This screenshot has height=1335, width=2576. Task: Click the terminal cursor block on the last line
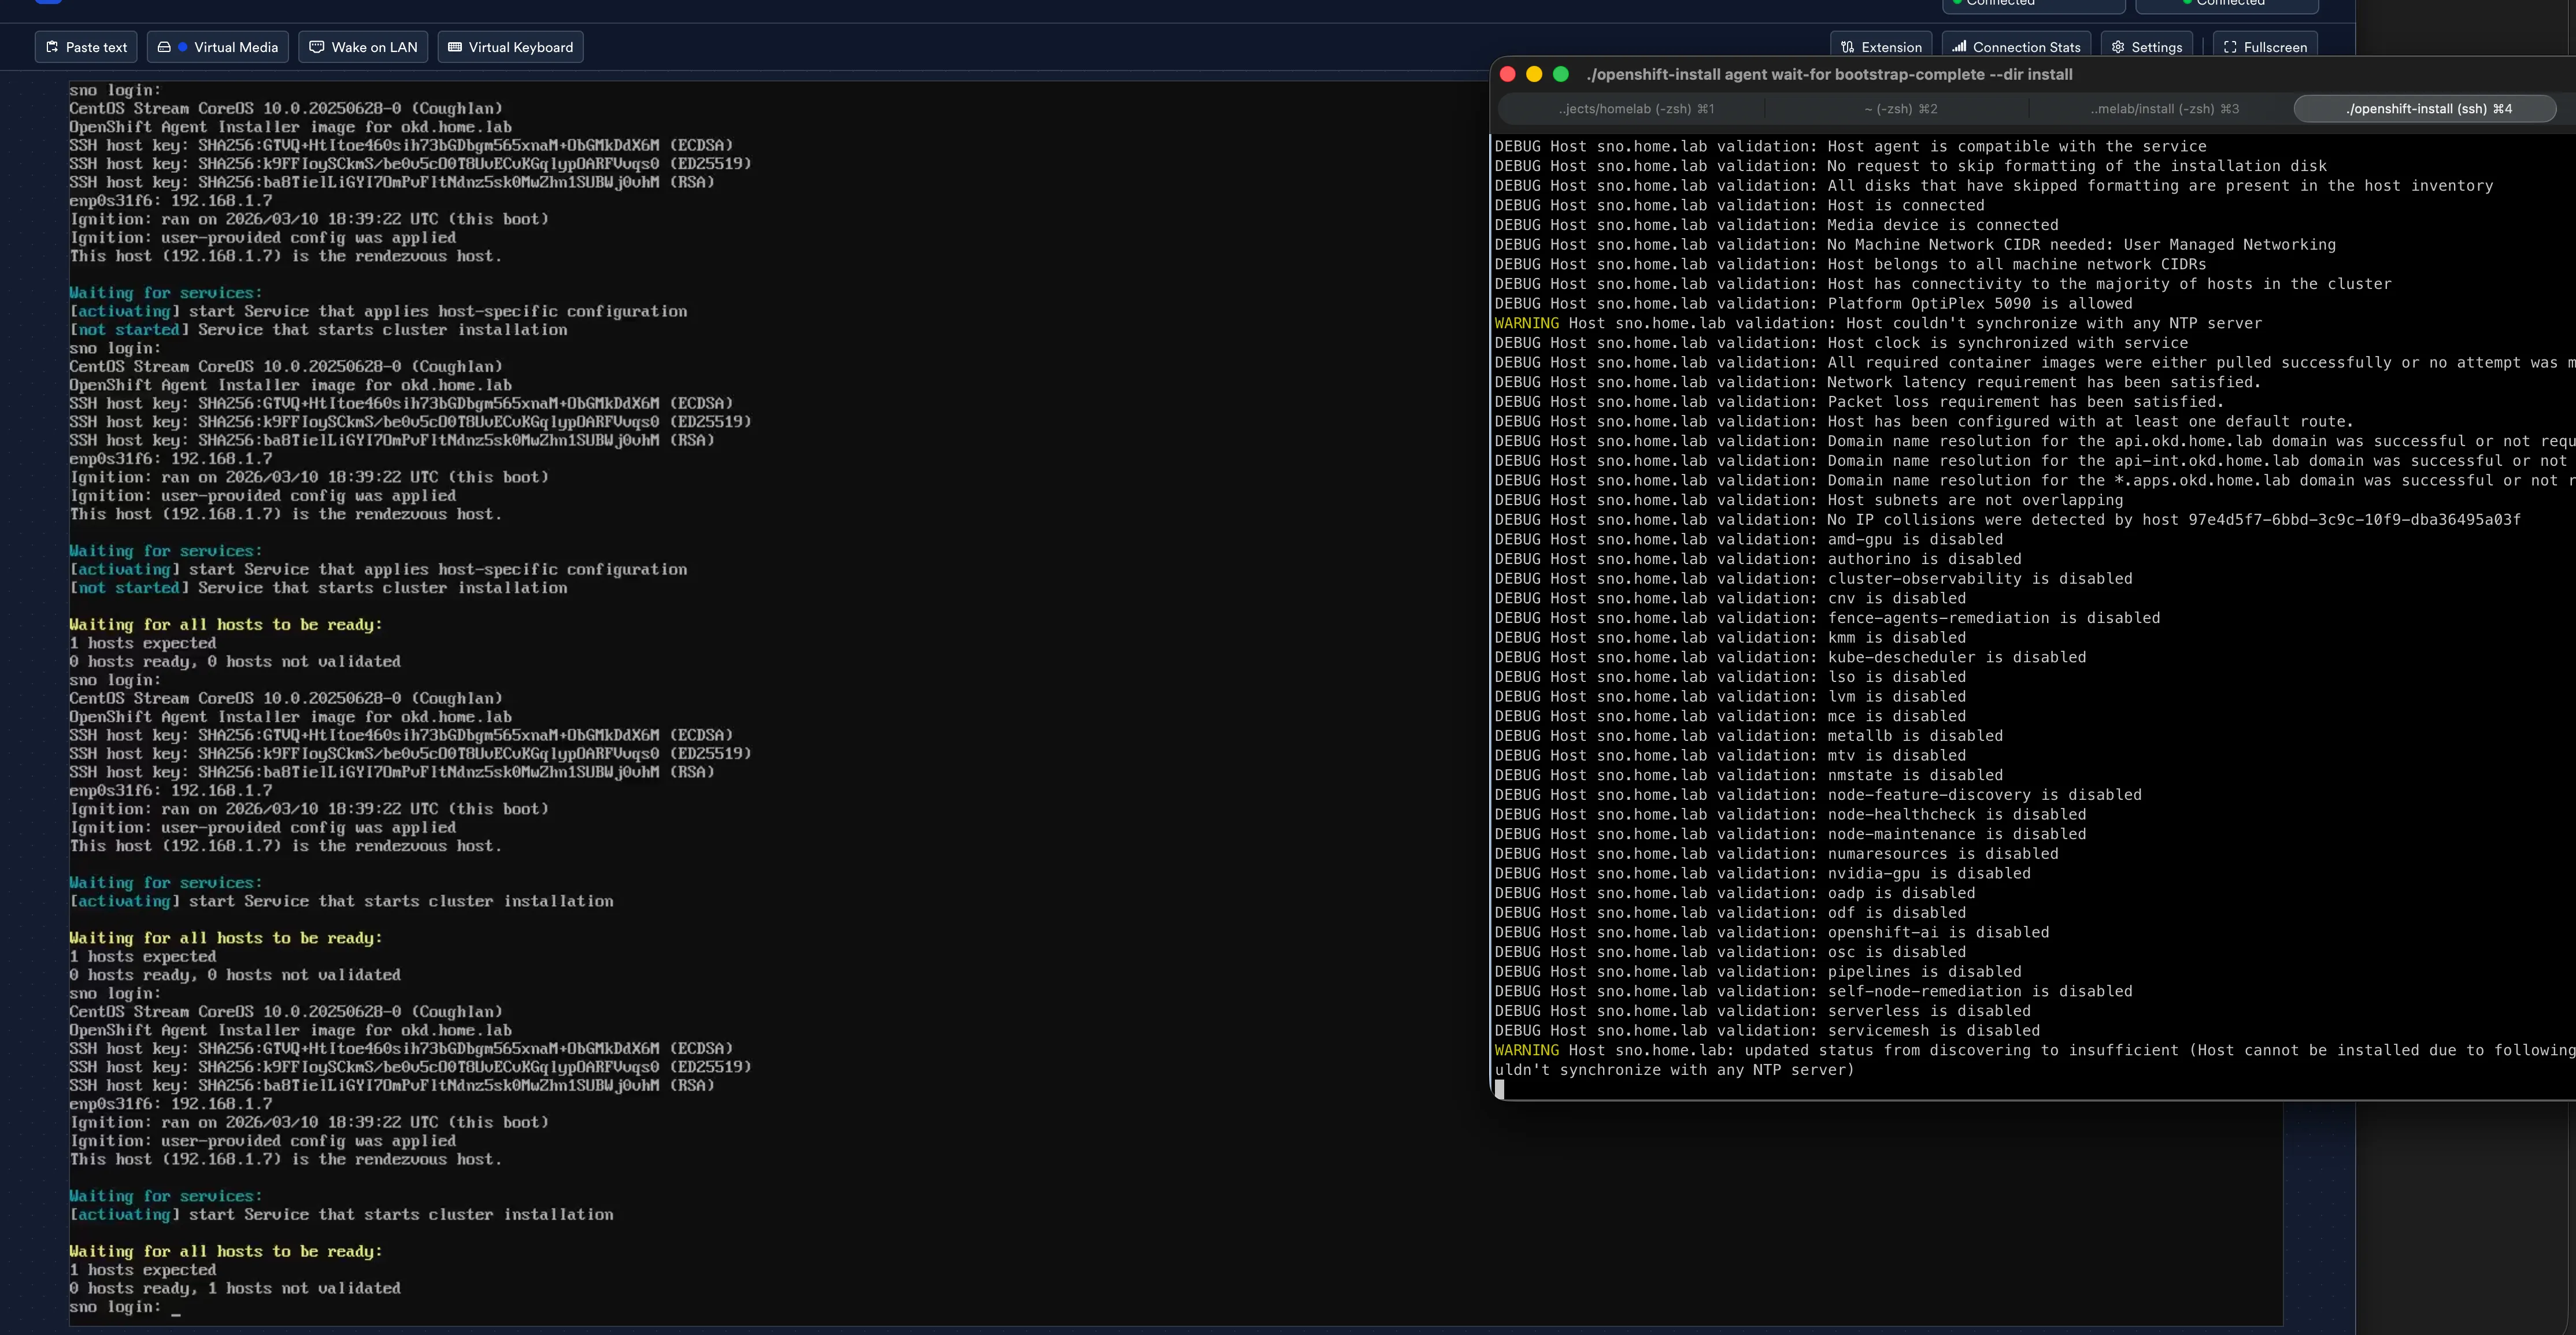(x=1499, y=1089)
